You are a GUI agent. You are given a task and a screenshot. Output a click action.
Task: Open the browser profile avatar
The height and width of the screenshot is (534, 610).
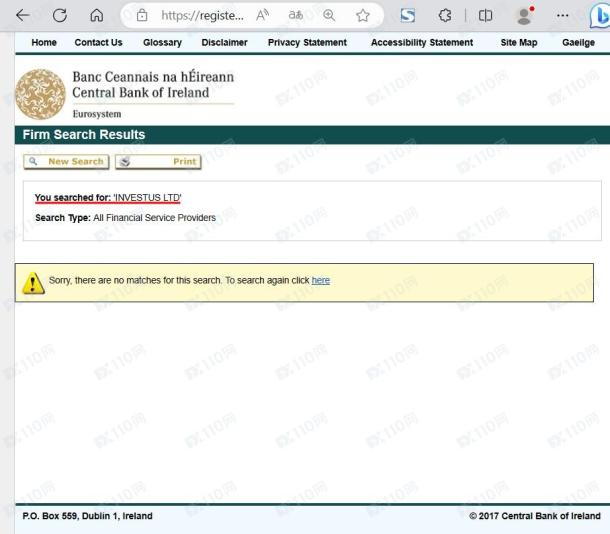coord(524,16)
